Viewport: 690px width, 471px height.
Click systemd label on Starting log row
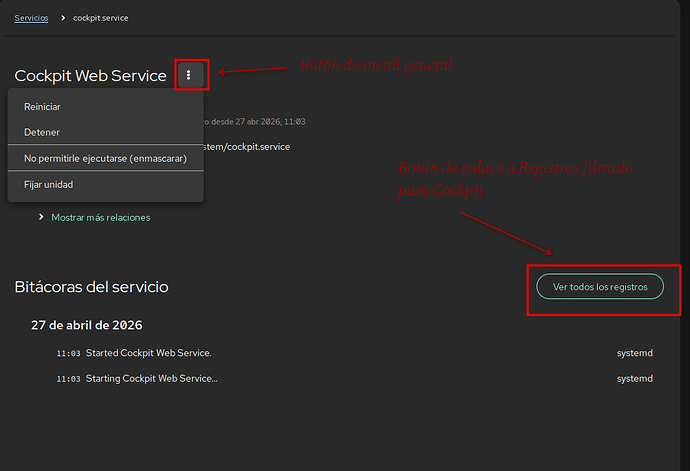pyautogui.click(x=635, y=379)
